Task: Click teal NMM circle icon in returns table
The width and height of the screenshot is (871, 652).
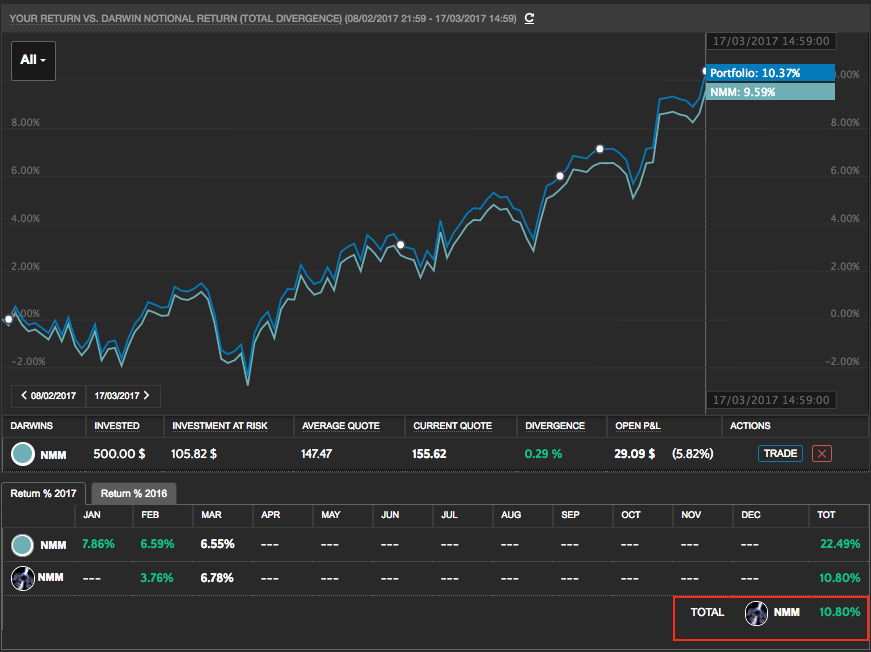Action: pyautogui.click(x=22, y=545)
